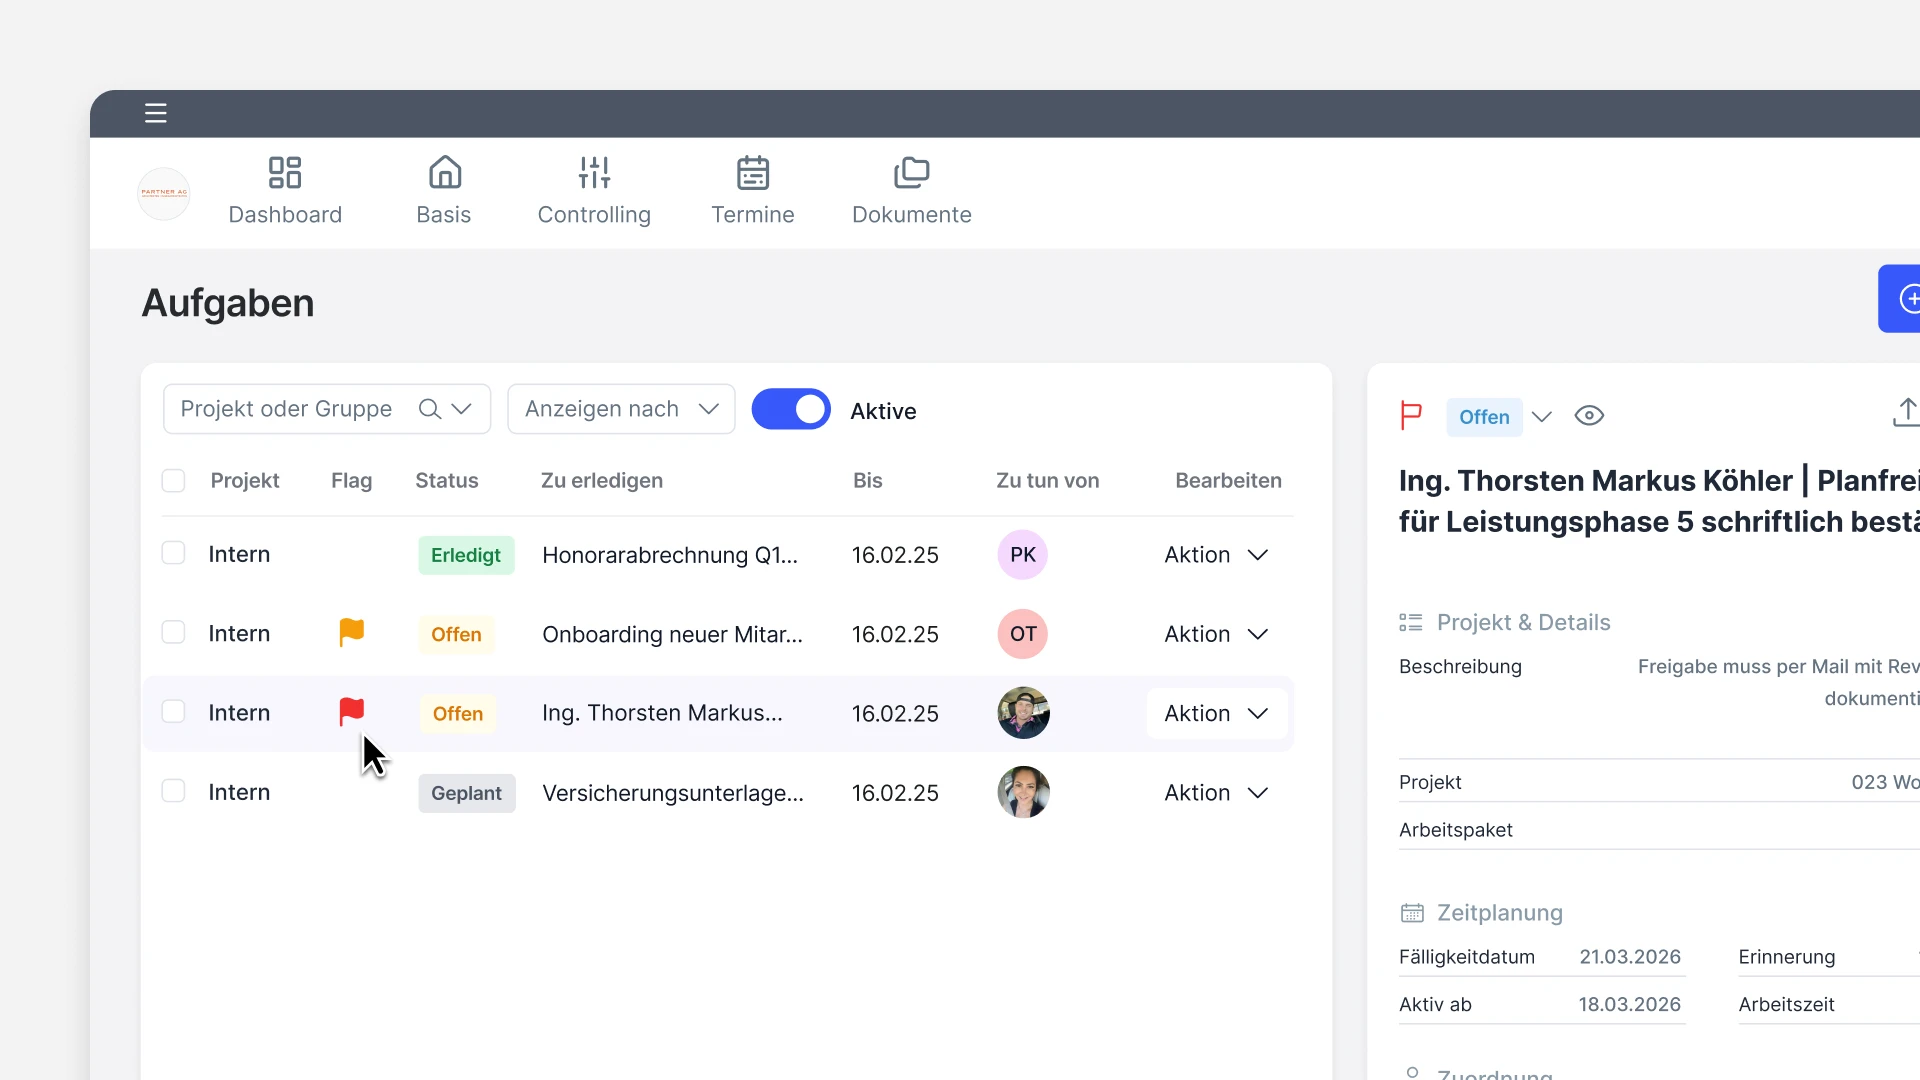The height and width of the screenshot is (1080, 1920).
Task: Check the select-all checkbox in table header
Action: [x=173, y=481]
